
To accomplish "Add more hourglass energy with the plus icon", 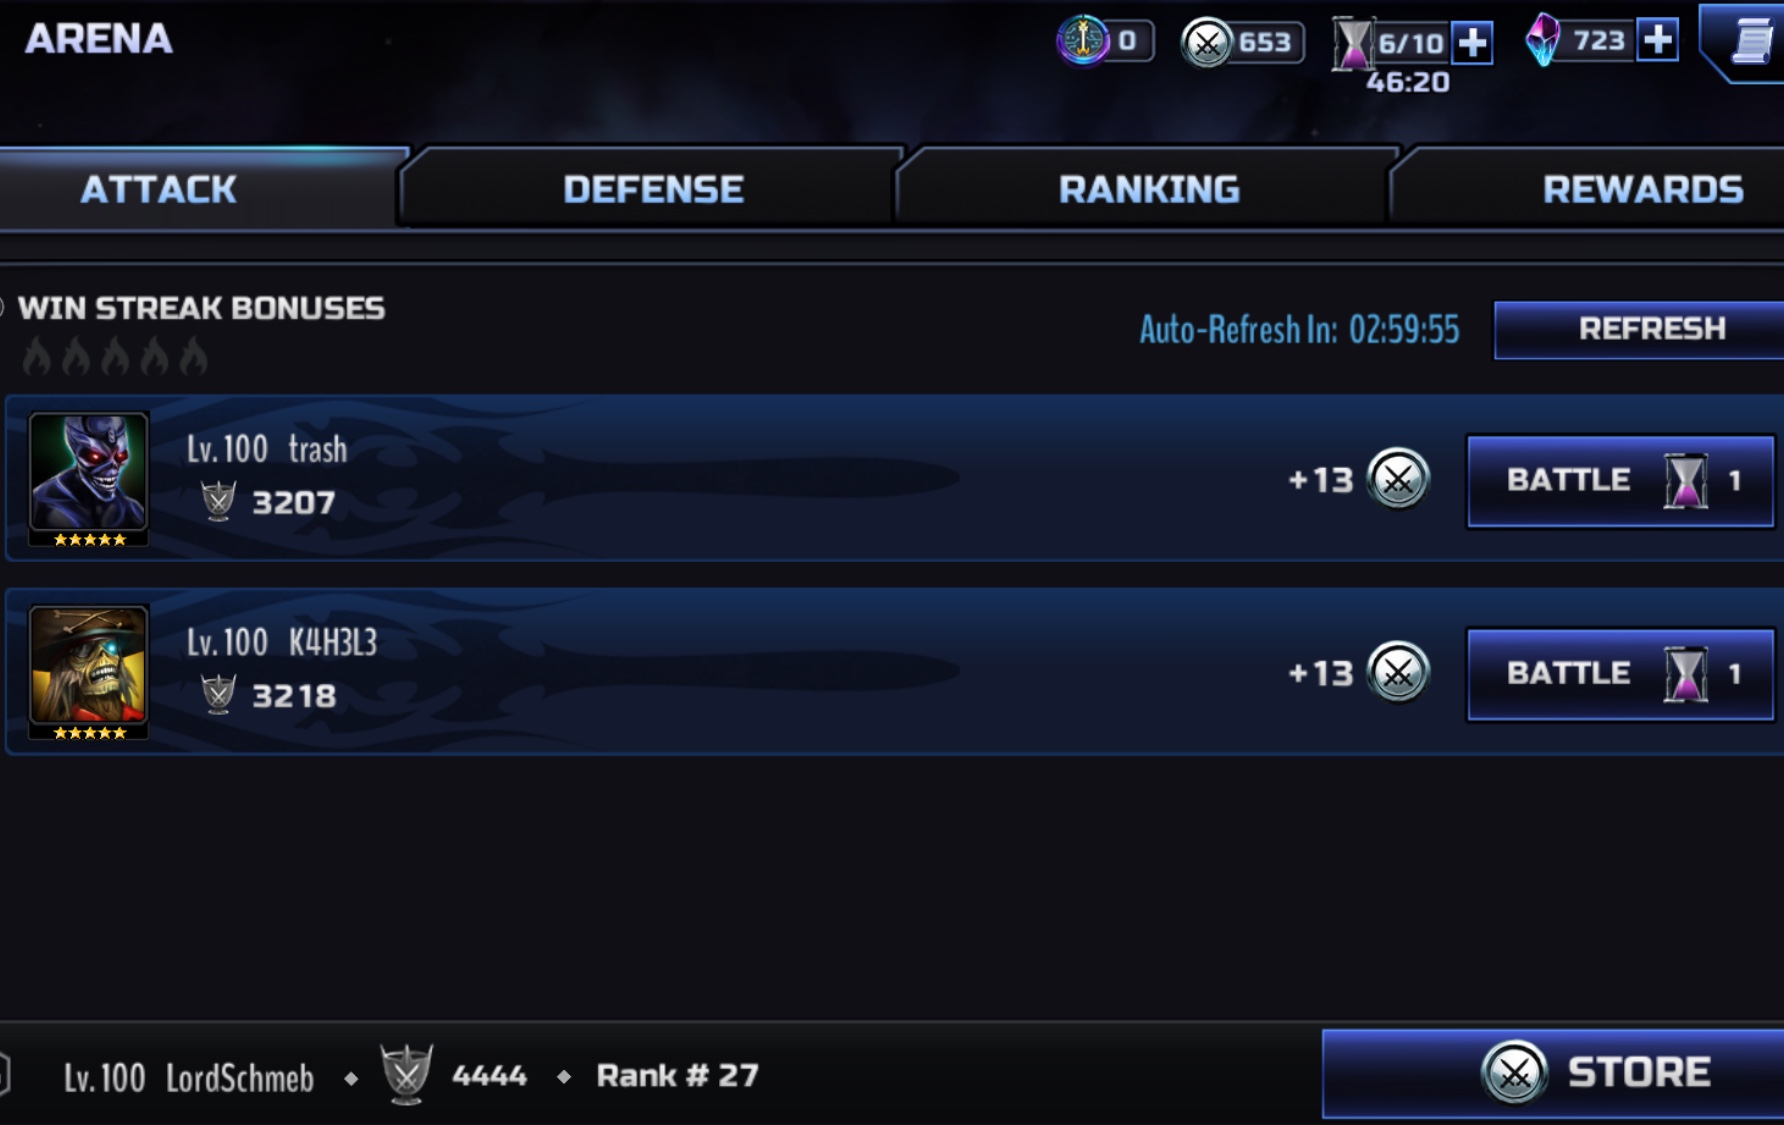I will tap(1472, 43).
